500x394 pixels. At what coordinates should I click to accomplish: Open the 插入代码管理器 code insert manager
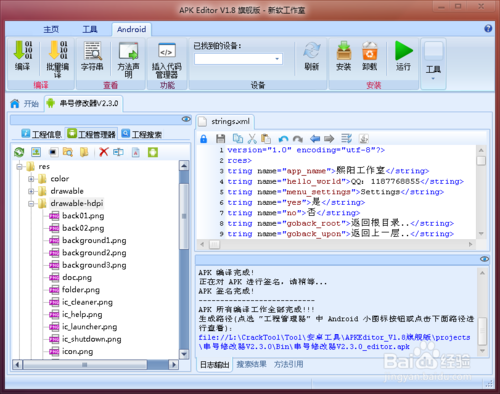coord(167,51)
